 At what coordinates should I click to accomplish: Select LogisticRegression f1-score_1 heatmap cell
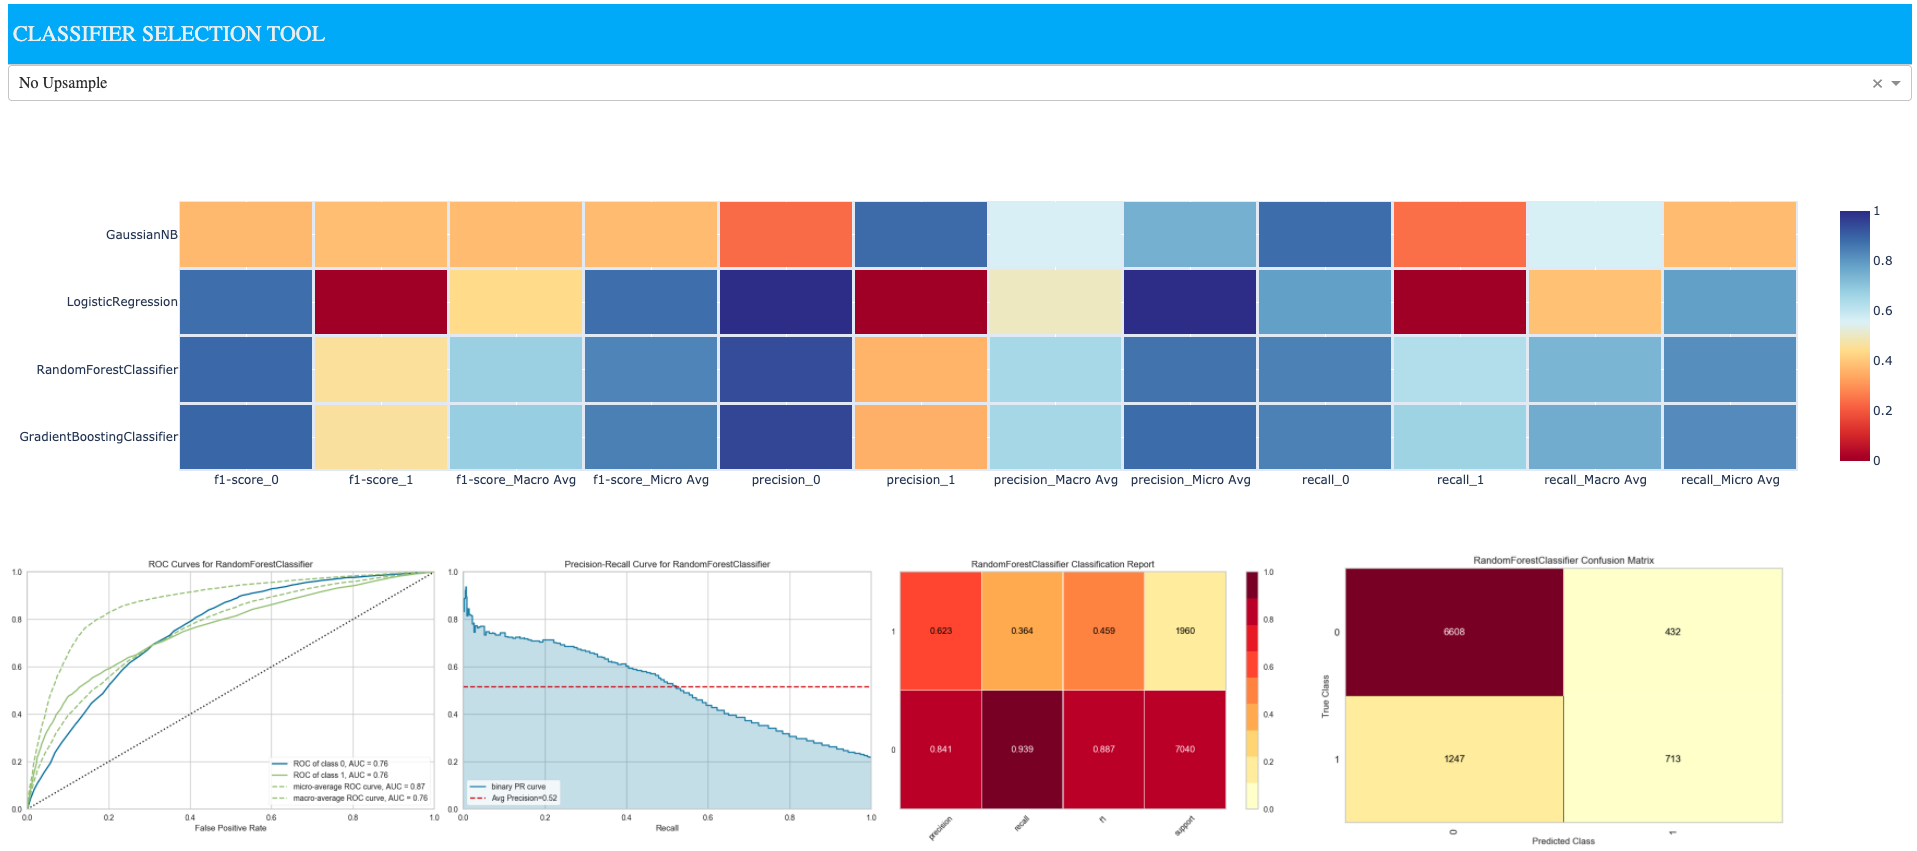pyautogui.click(x=381, y=302)
